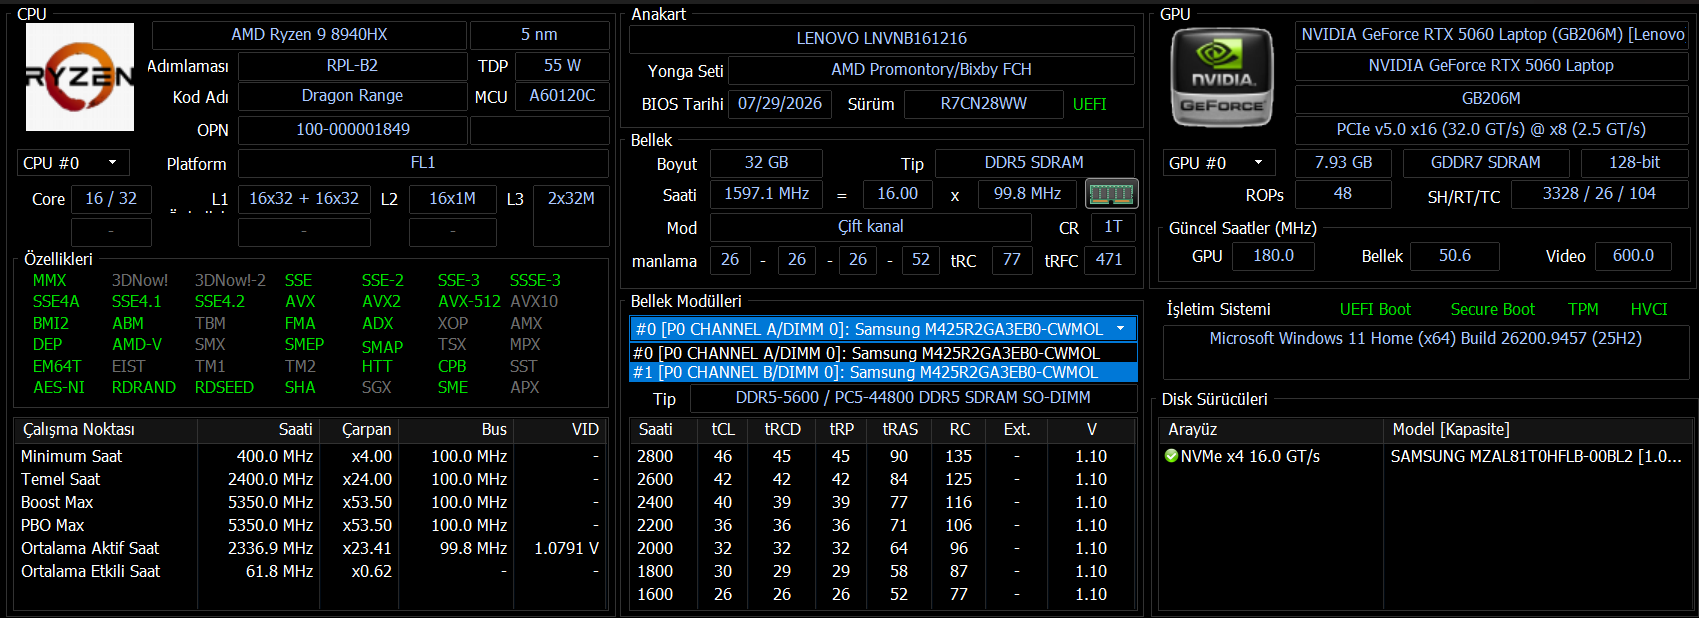Click the BIOS date 07/29/2026
This screenshot has height=618, width=1699.
pos(780,104)
